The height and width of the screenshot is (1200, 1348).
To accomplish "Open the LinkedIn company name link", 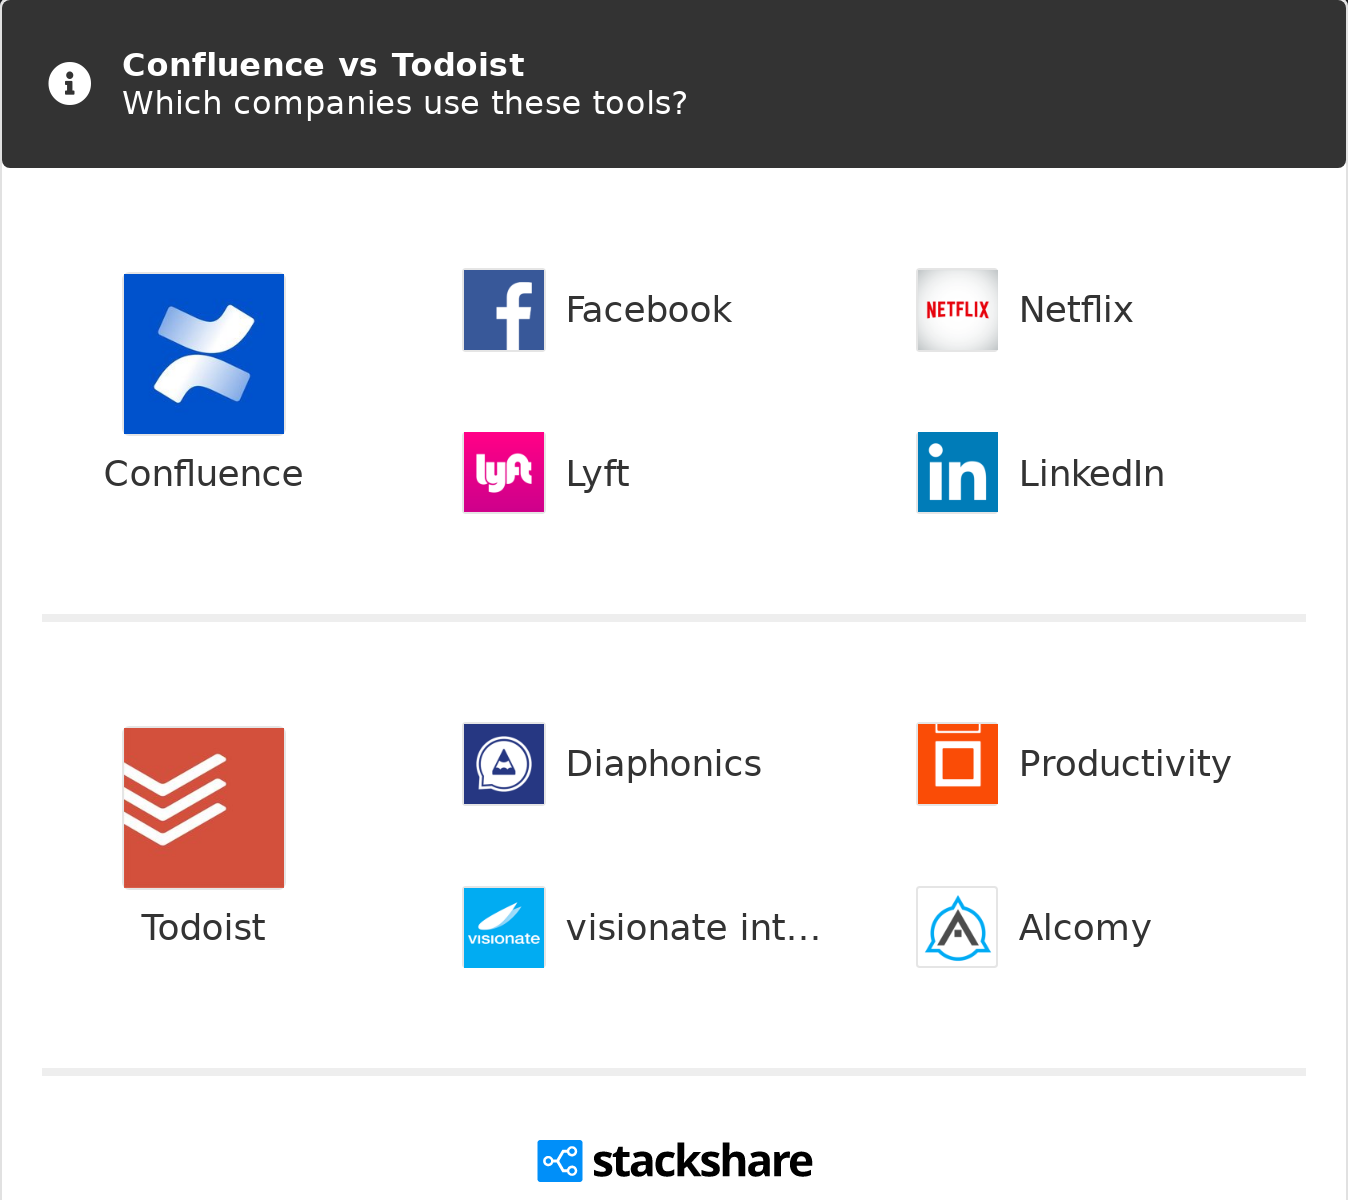I will click(x=1091, y=474).
